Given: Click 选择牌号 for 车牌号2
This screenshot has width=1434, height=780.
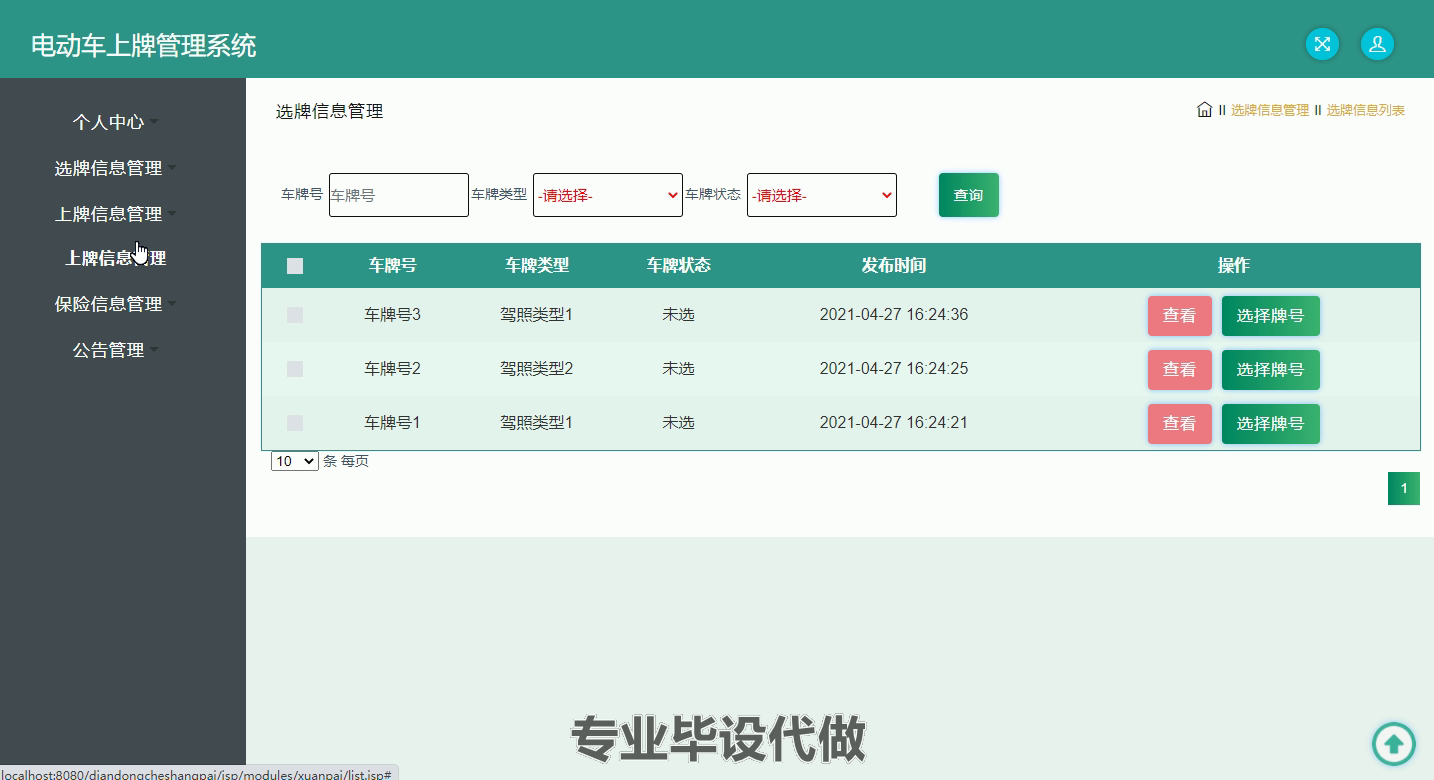Looking at the screenshot, I should coord(1270,370).
